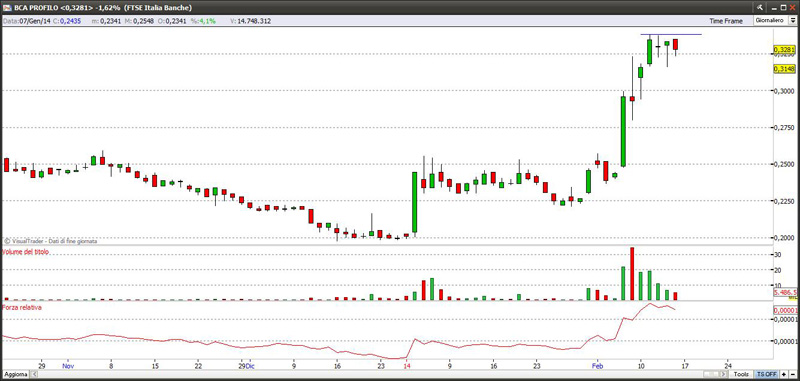Open the Time Frame dropdown arrow
The image size is (800, 381).
pos(793,21)
